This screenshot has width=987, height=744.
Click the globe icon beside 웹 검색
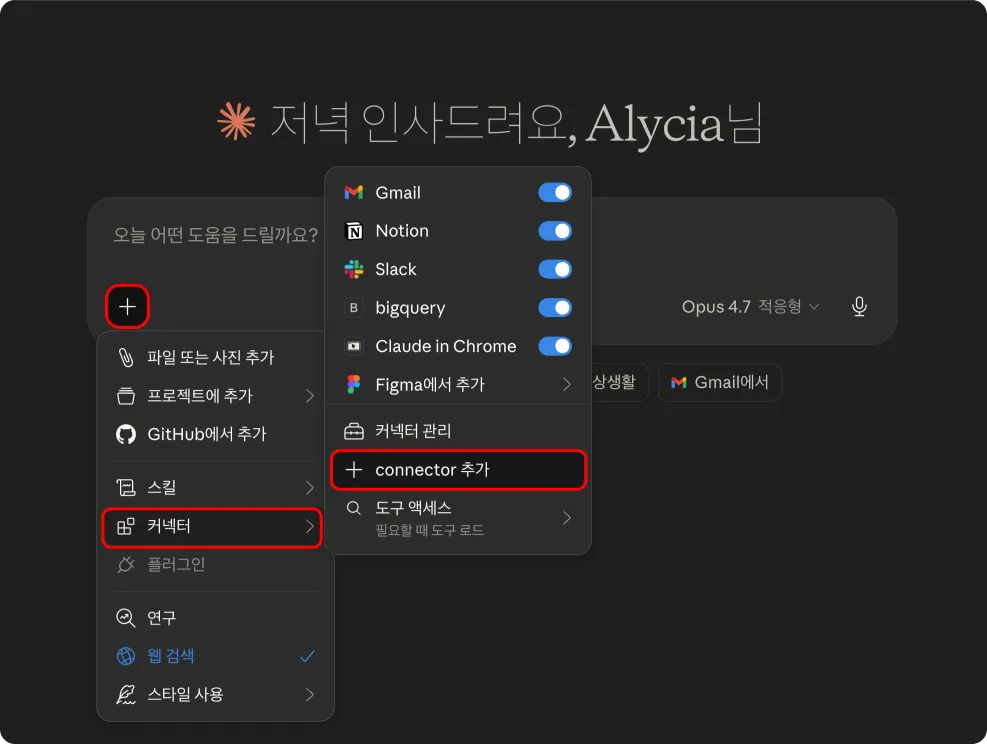126,656
